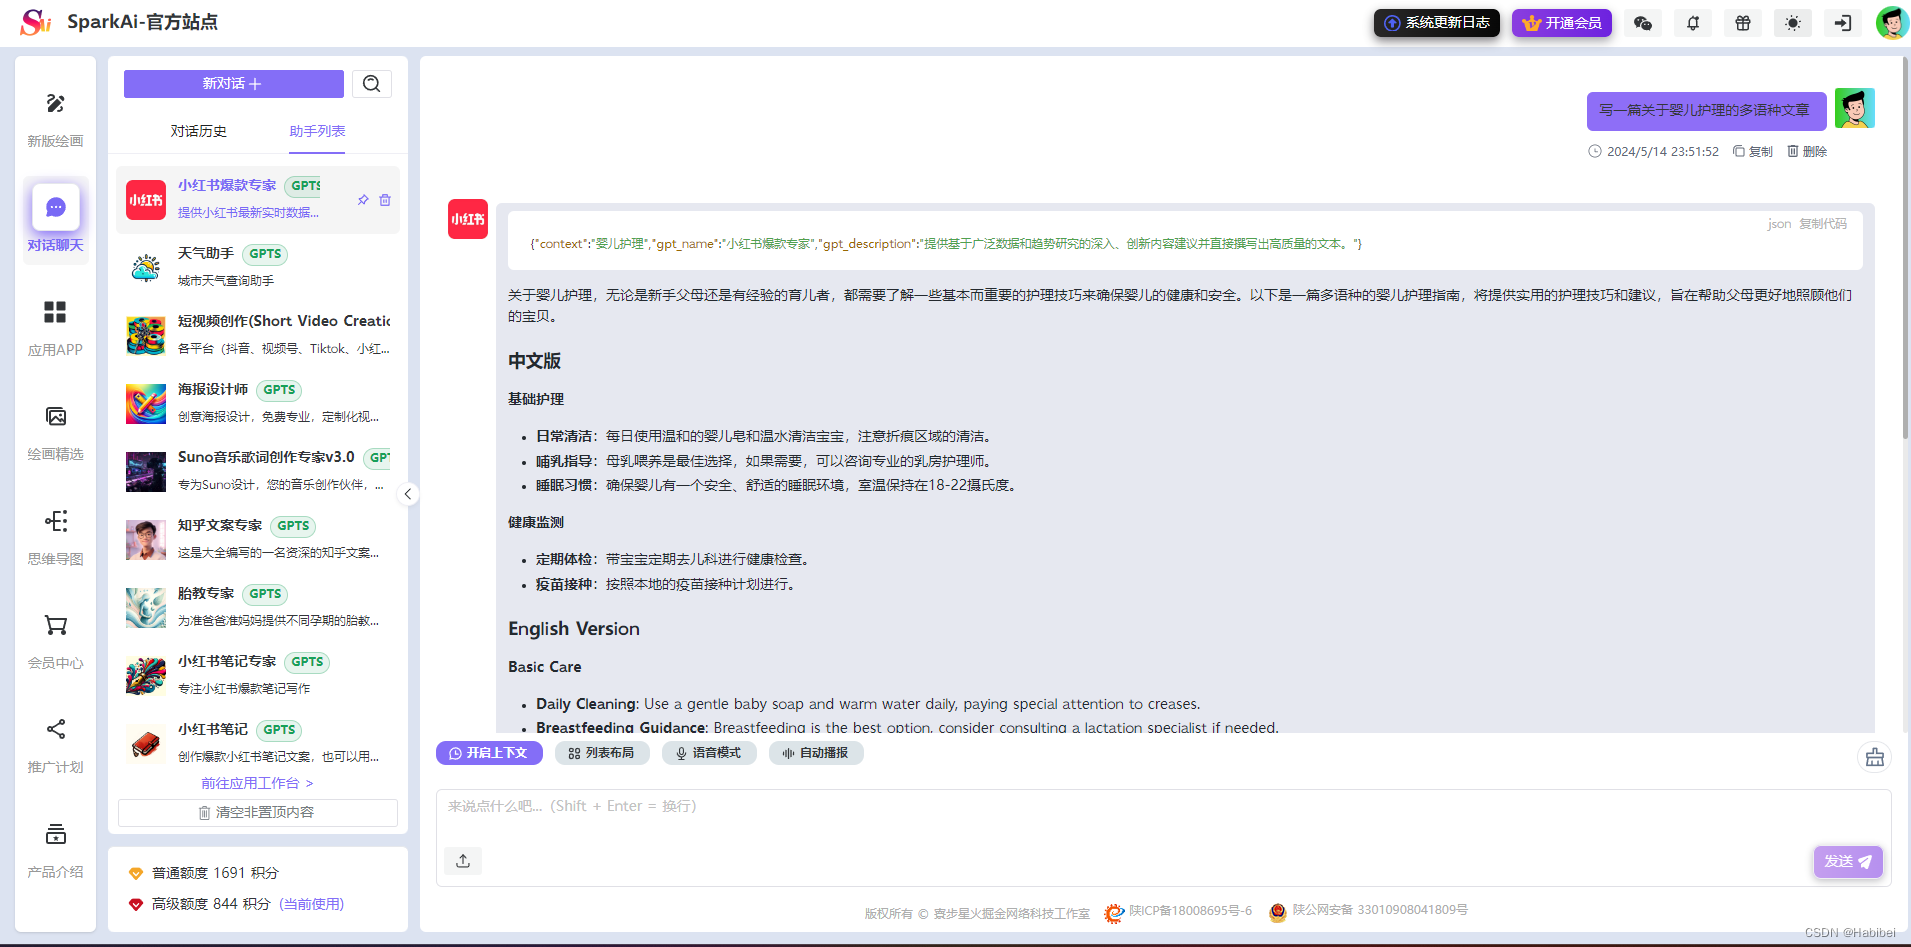Viewport: 1911px width, 947px height.
Task: Click 开通会员 membership button
Action: [x=1562, y=23]
